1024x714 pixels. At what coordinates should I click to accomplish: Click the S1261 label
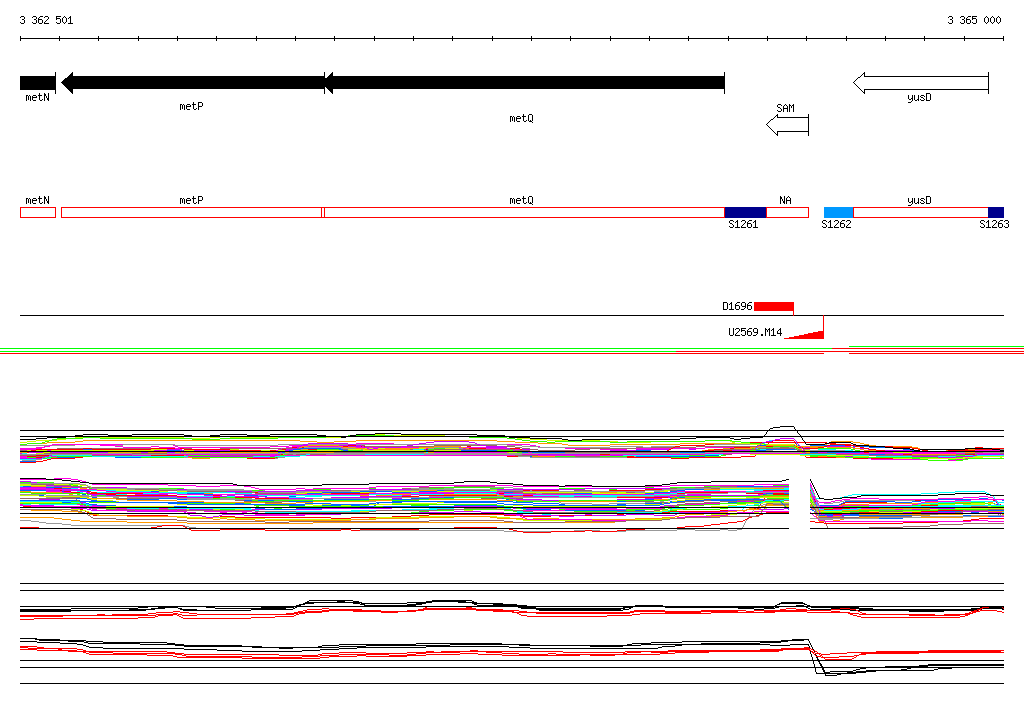click(743, 224)
